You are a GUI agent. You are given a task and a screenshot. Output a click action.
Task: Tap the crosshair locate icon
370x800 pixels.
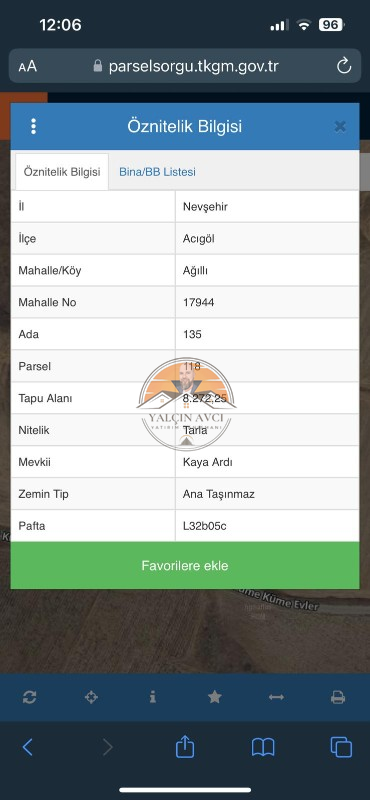91,697
